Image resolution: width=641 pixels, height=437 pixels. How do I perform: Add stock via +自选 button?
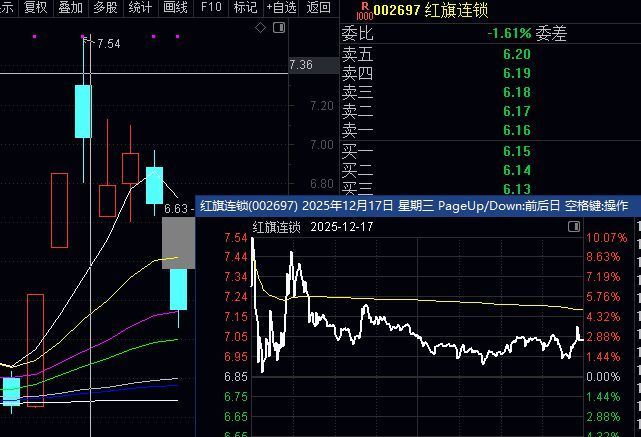pyautogui.click(x=281, y=7)
